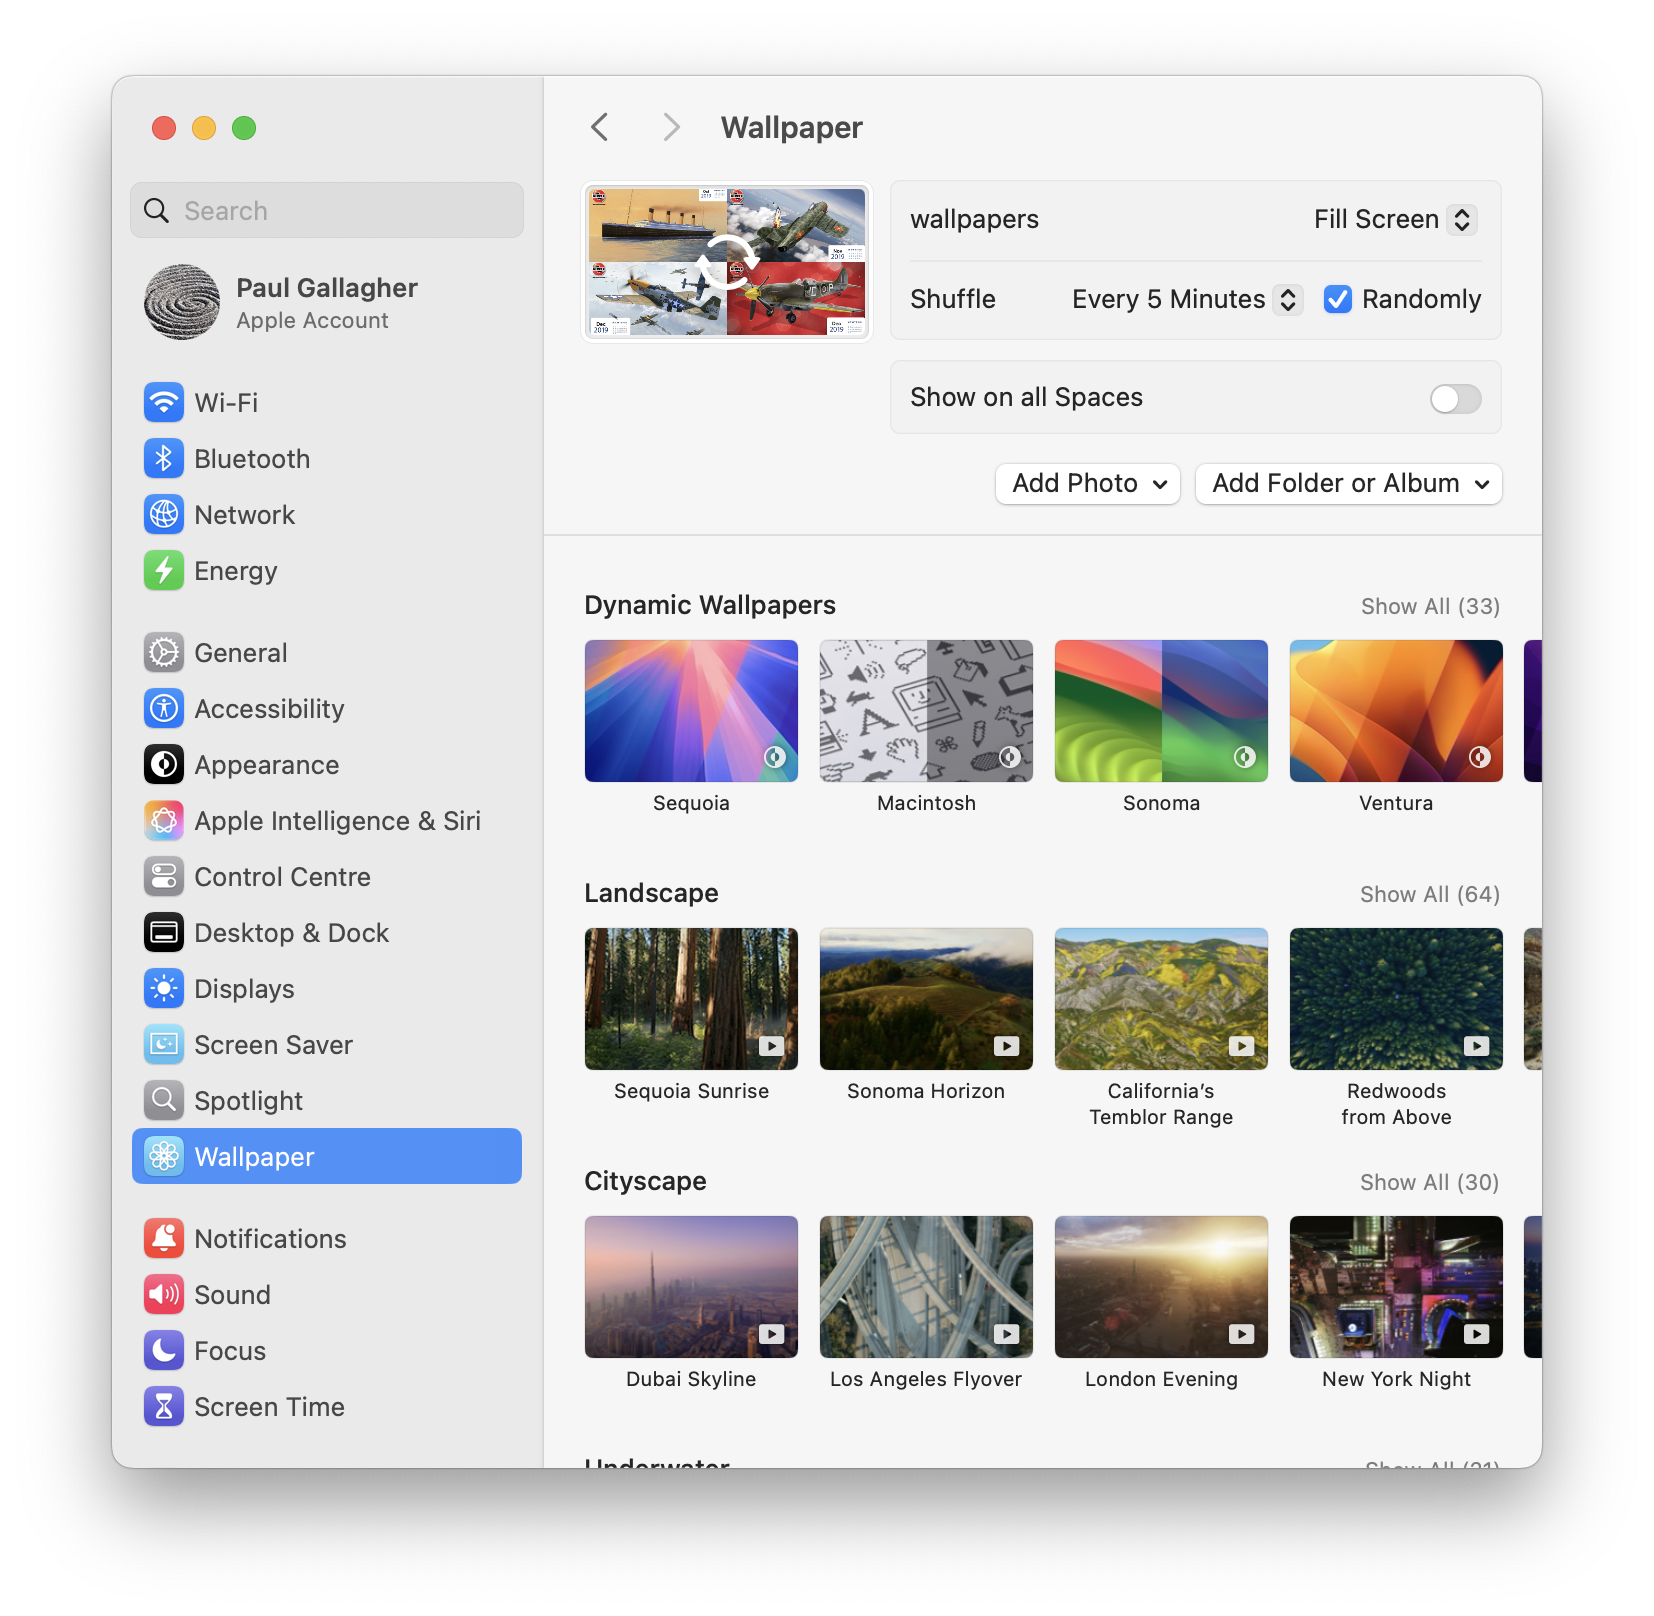The height and width of the screenshot is (1616, 1654).
Task: Open Apple Account under Paul Gallagher
Action: [x=312, y=320]
